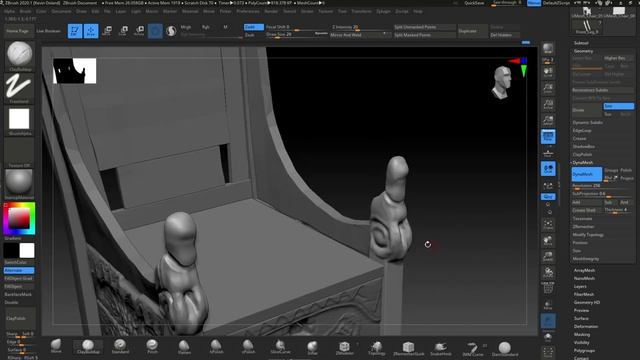Select the Flatten brush in bottom shelf
The image size is (640, 360).
click(184, 346)
